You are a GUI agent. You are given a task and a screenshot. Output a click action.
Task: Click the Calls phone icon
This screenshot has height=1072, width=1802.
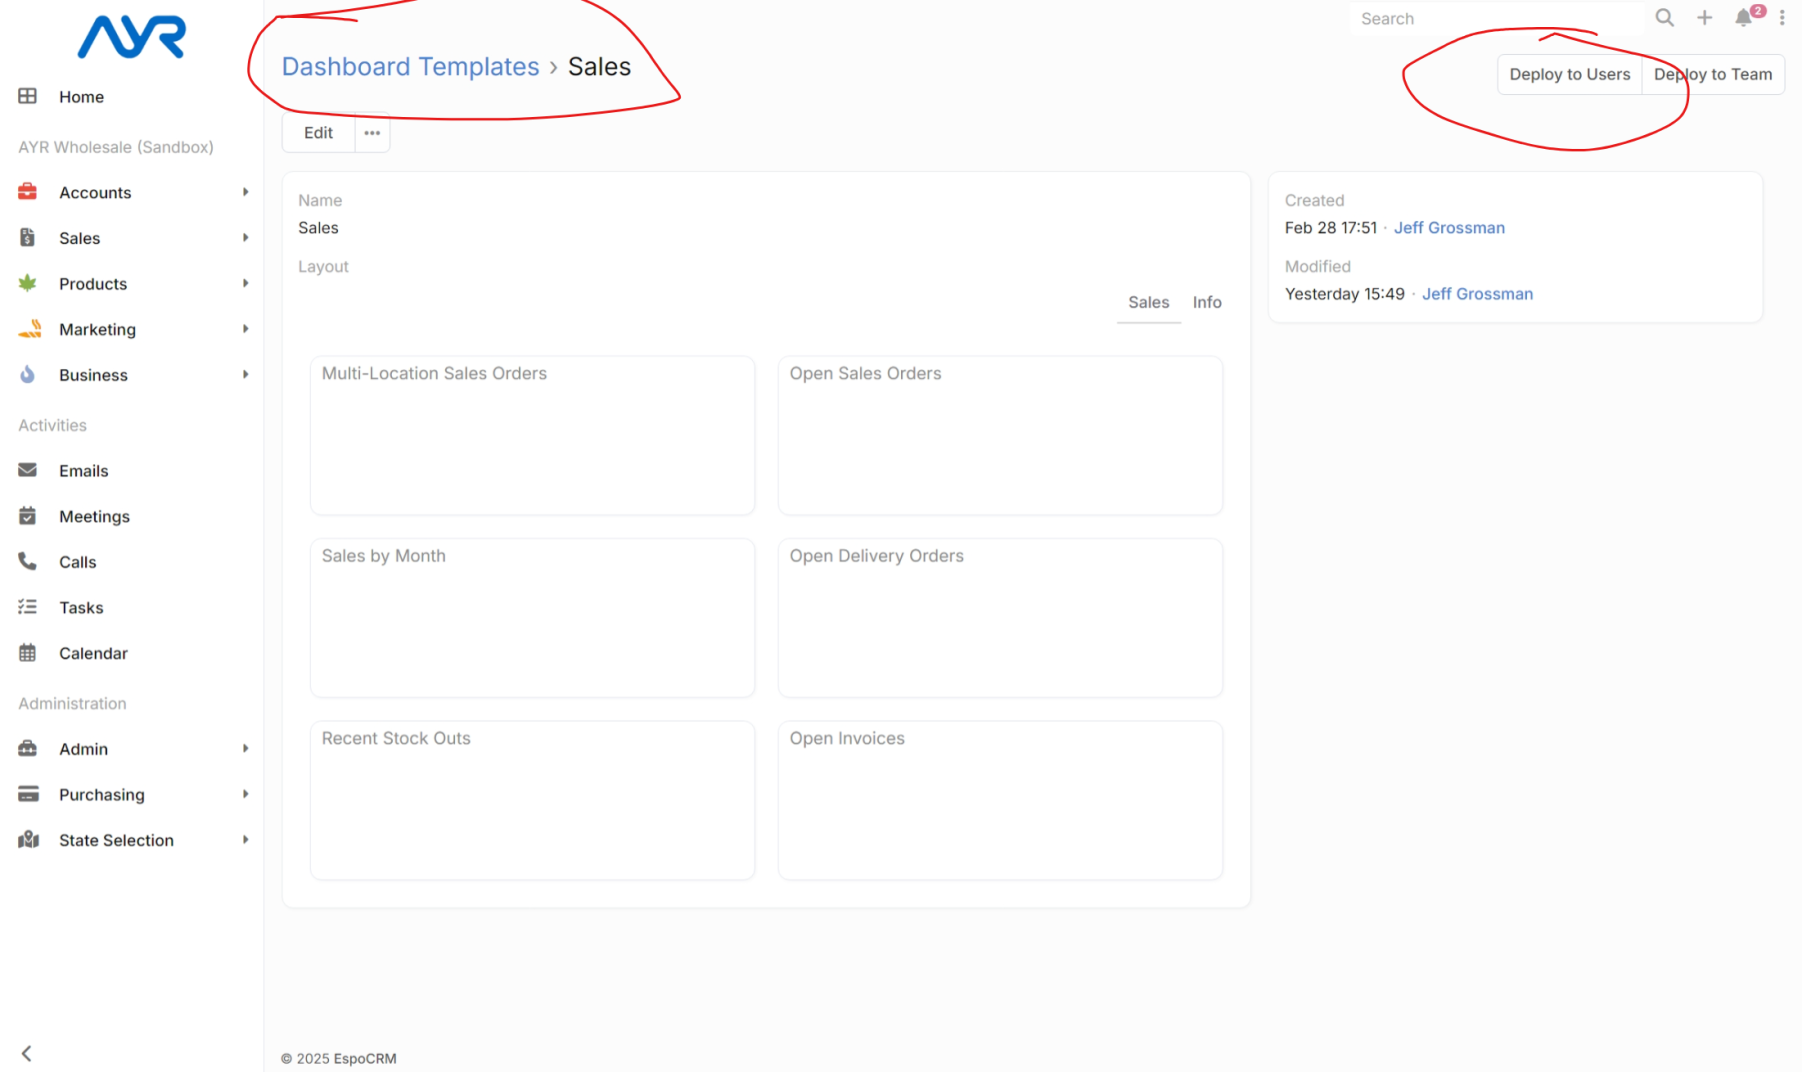point(28,562)
